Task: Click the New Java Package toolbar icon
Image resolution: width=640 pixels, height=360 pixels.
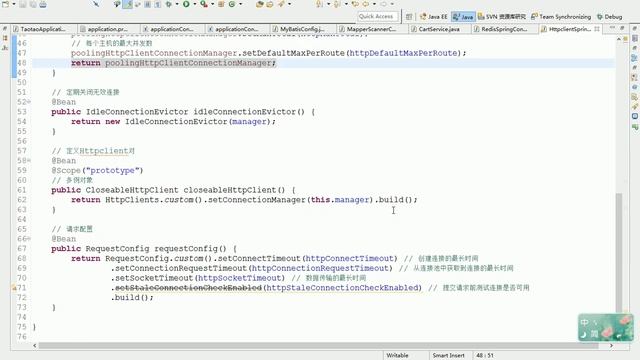Action: 221,4
